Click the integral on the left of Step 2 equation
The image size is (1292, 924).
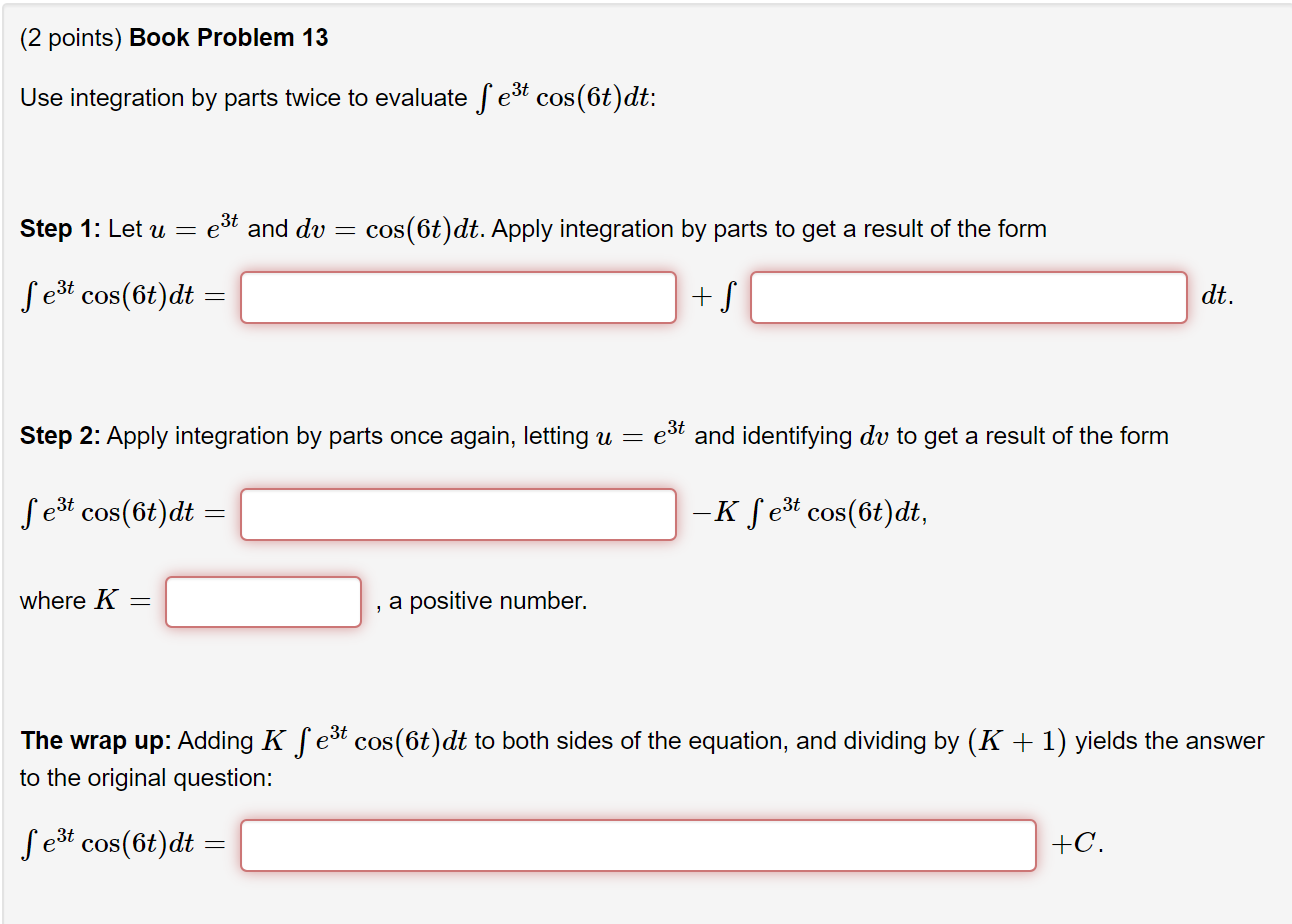tap(110, 512)
